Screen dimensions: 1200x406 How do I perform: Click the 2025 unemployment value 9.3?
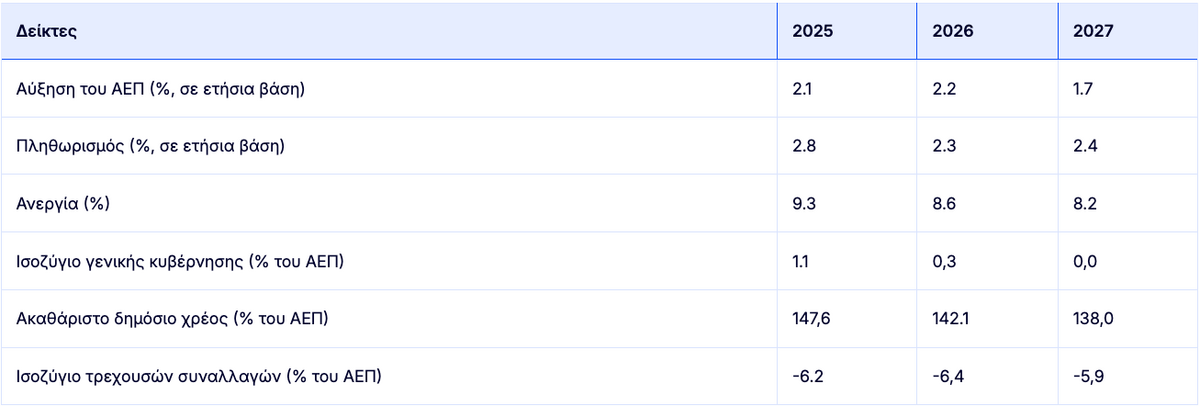(x=804, y=204)
